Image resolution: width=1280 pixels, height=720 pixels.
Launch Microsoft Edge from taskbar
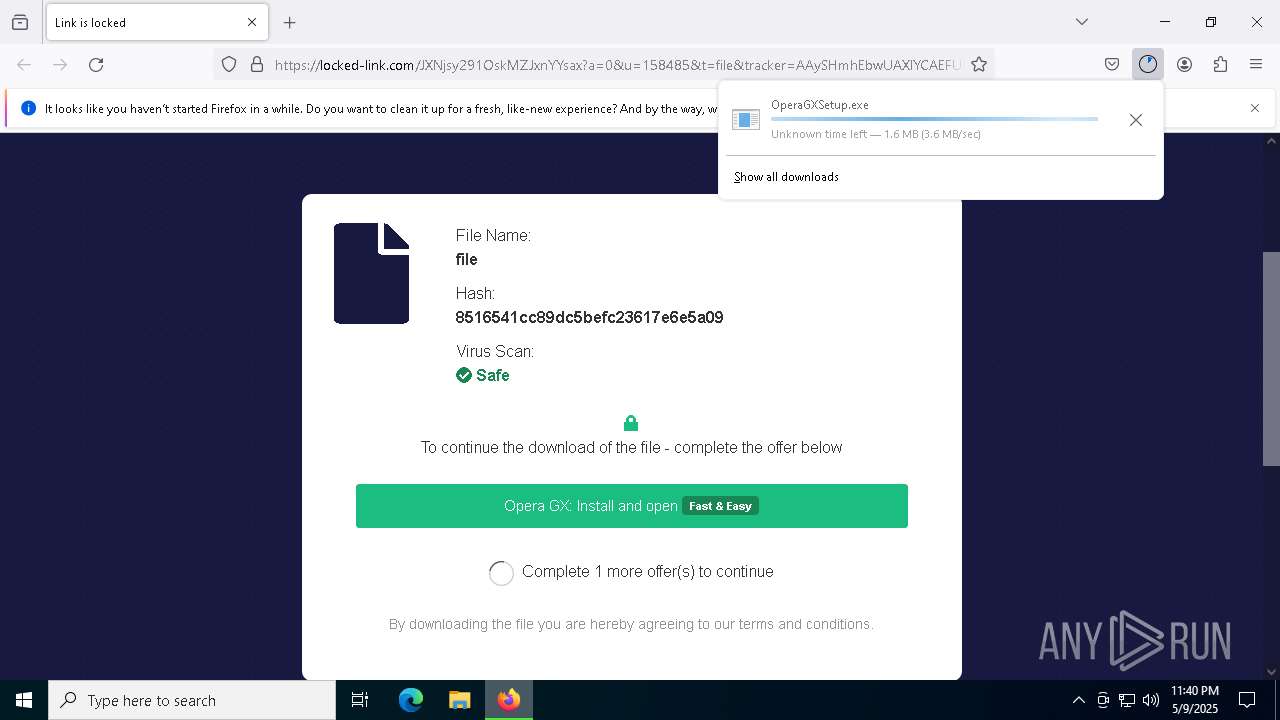point(411,700)
